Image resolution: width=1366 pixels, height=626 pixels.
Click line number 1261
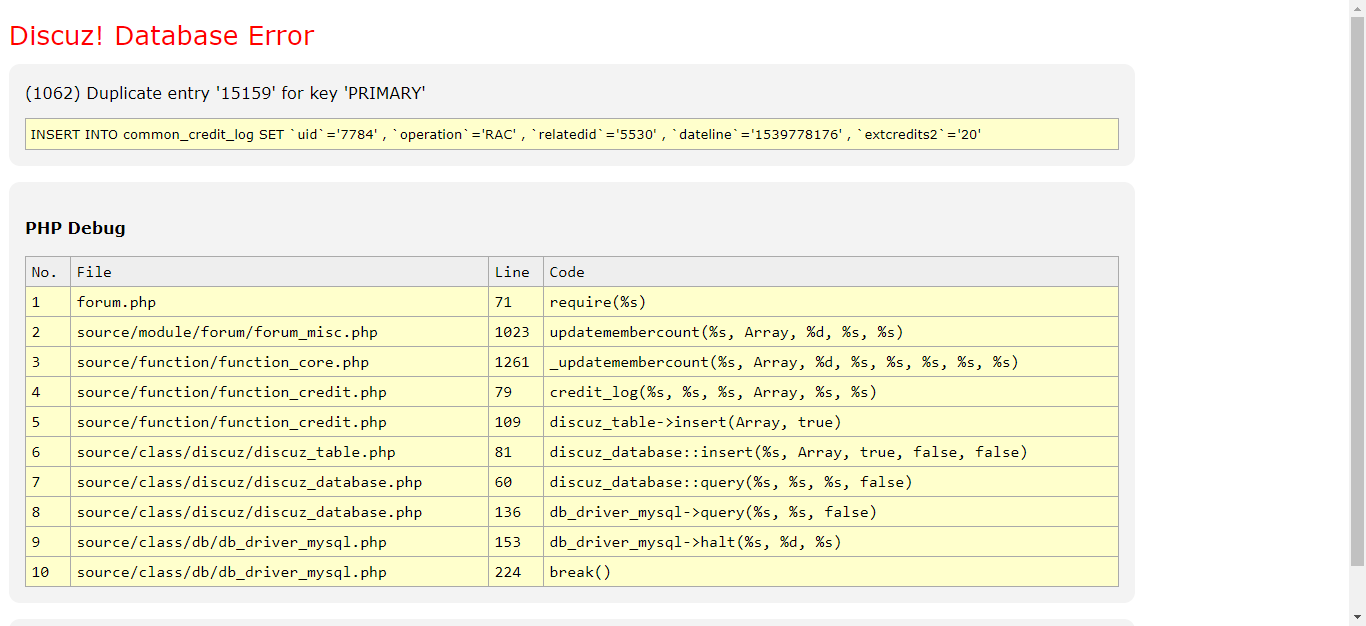click(512, 362)
